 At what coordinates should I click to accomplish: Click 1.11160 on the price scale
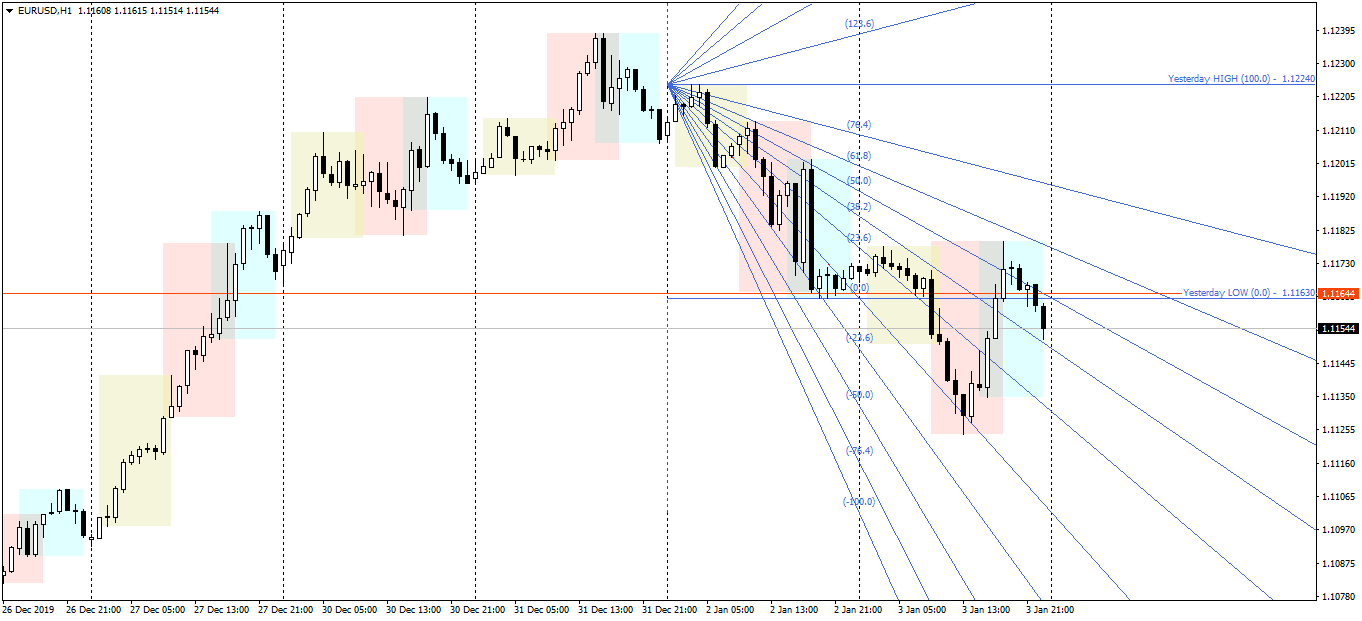point(1337,464)
